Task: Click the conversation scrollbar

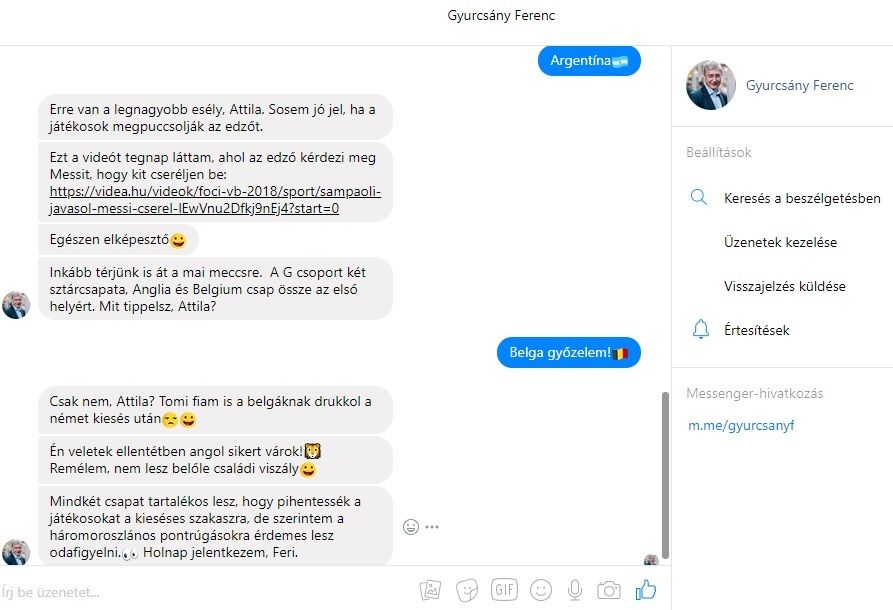Action: (x=665, y=476)
